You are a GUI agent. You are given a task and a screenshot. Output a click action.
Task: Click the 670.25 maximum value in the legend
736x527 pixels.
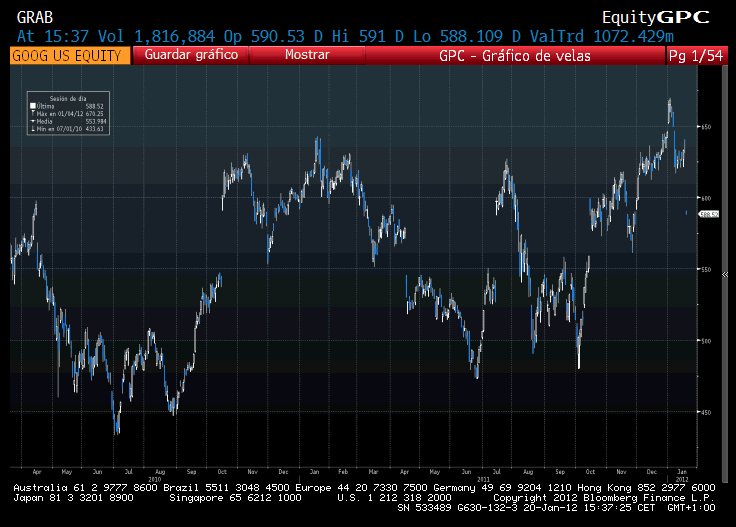coord(94,114)
